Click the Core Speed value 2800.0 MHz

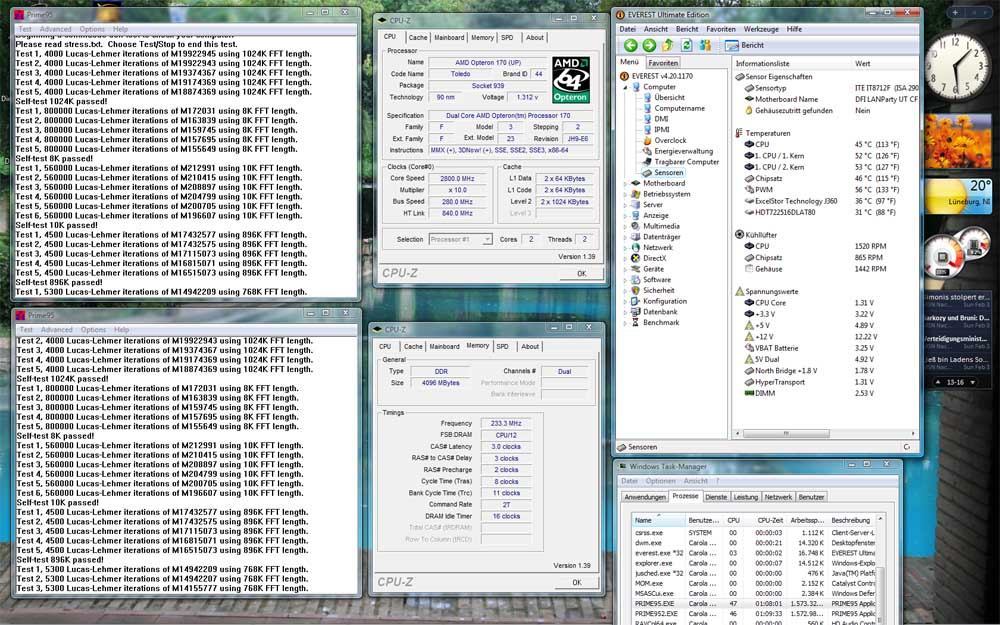point(457,179)
